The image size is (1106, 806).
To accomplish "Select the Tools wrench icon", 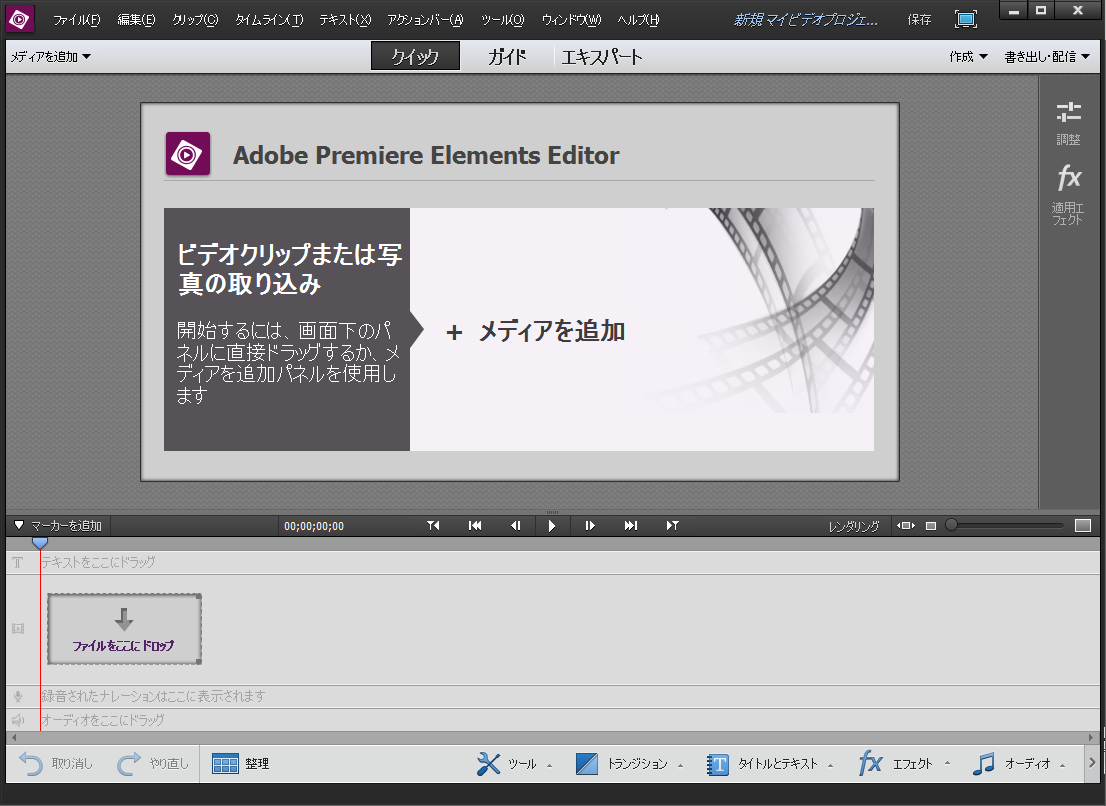I will click(x=488, y=763).
